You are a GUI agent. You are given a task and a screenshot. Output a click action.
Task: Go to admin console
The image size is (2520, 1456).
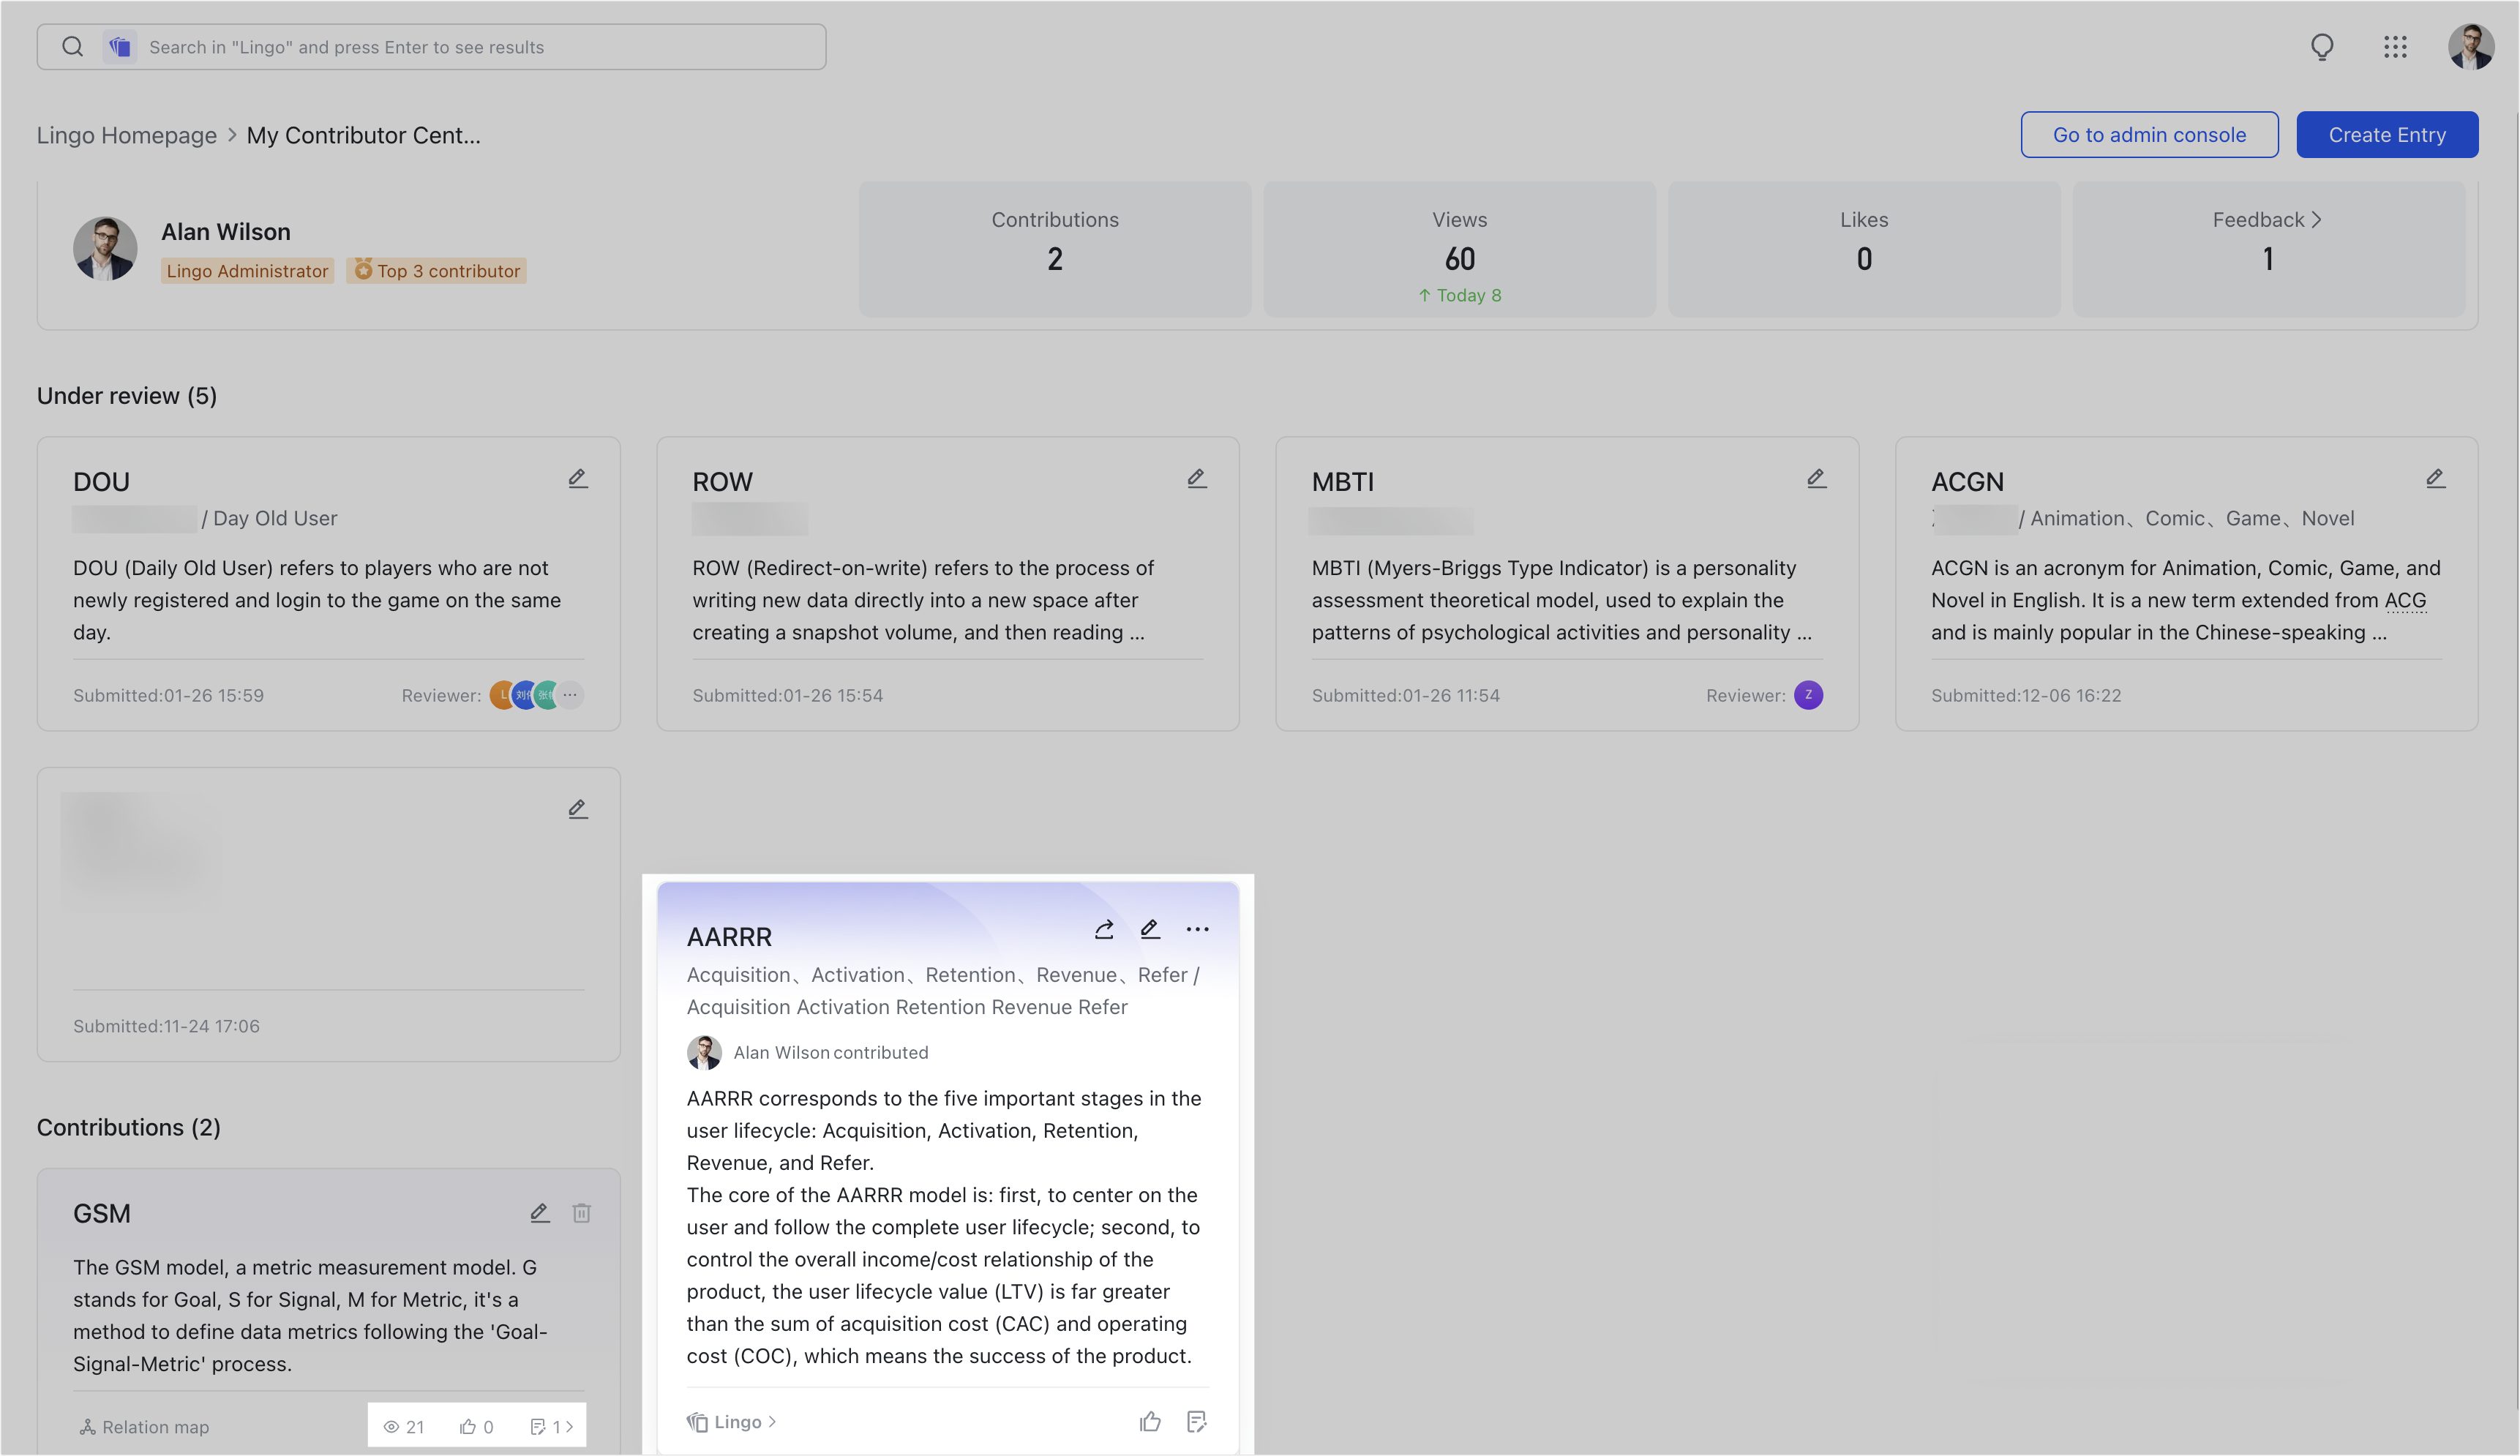coord(2149,134)
